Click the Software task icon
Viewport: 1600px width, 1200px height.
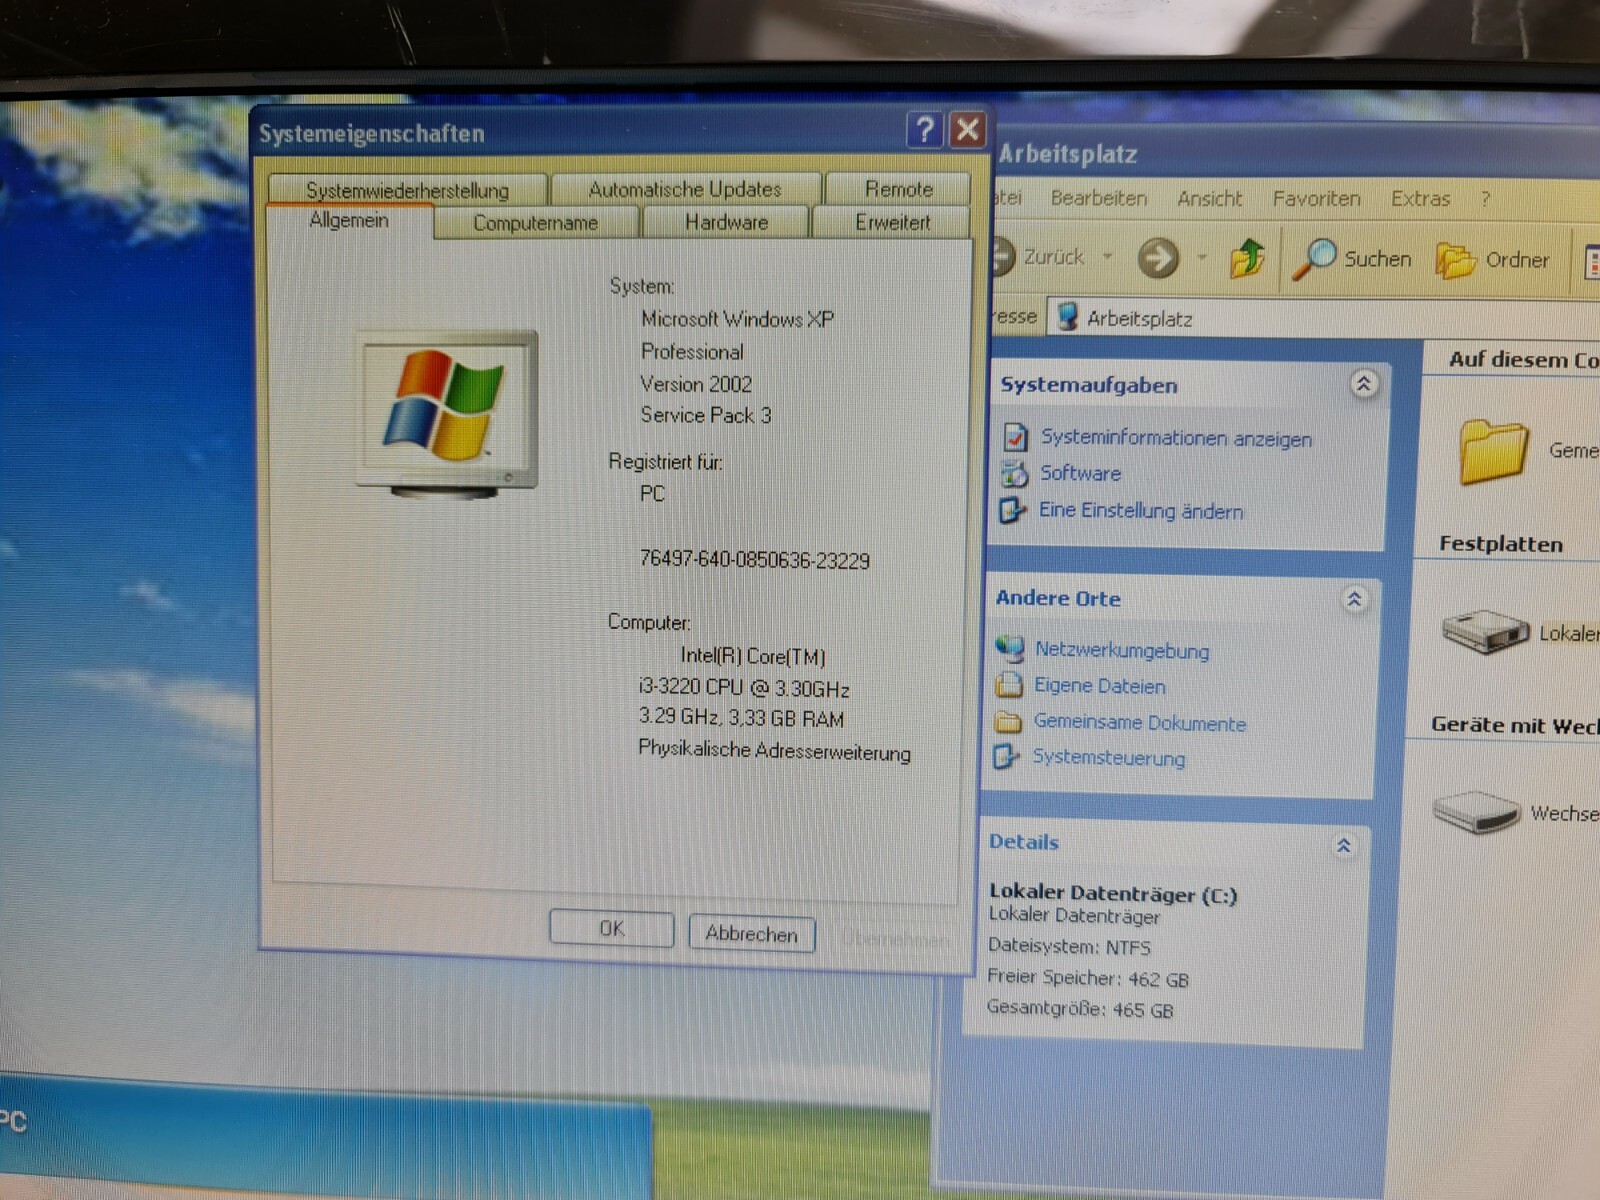[1014, 473]
